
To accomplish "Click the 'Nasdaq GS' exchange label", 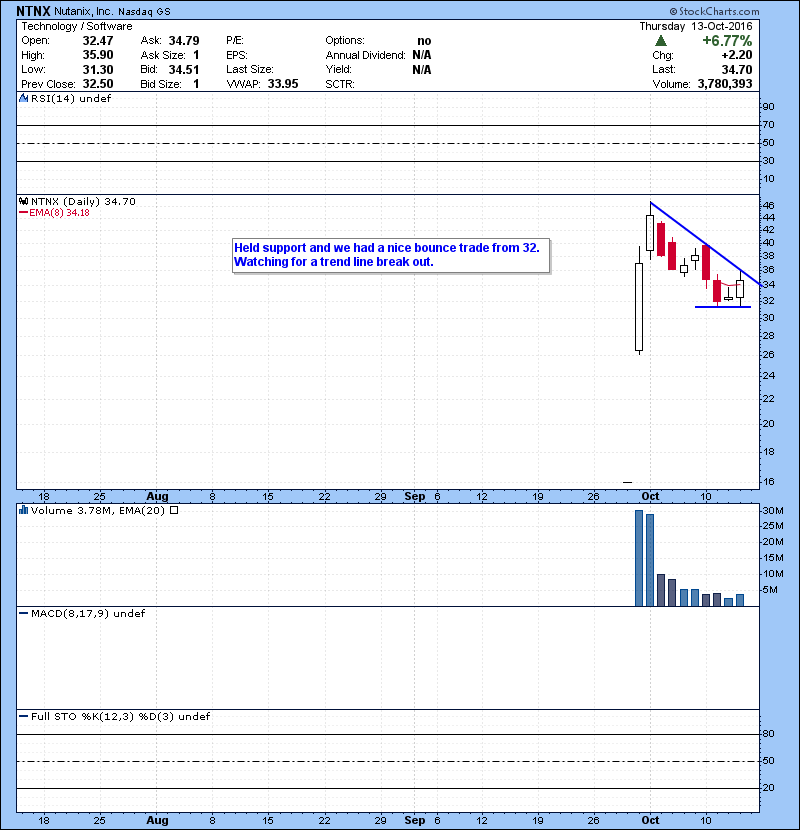I will coord(144,12).
